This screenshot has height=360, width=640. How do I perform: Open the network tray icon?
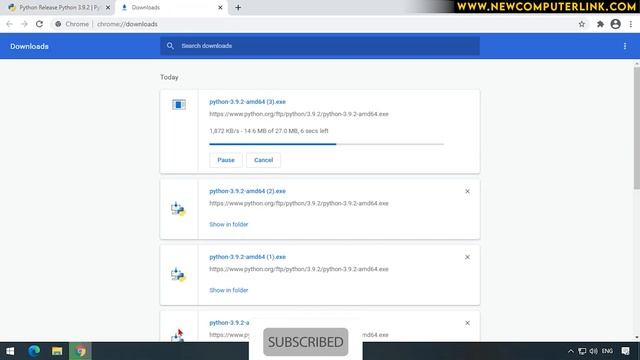[582, 351]
